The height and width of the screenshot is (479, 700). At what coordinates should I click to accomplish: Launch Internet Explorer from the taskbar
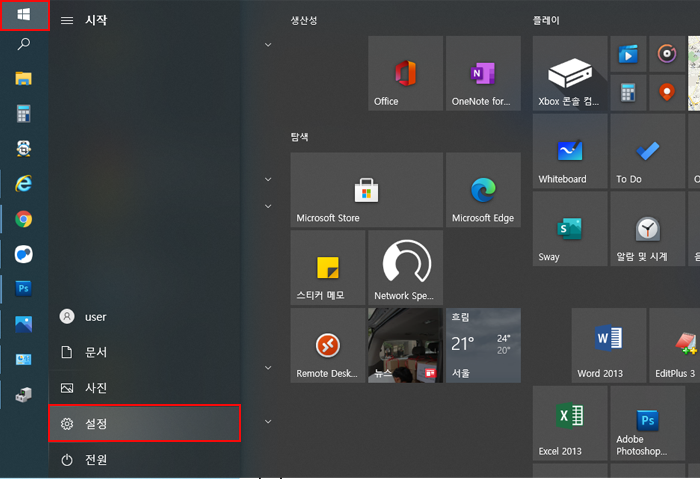click(x=24, y=183)
